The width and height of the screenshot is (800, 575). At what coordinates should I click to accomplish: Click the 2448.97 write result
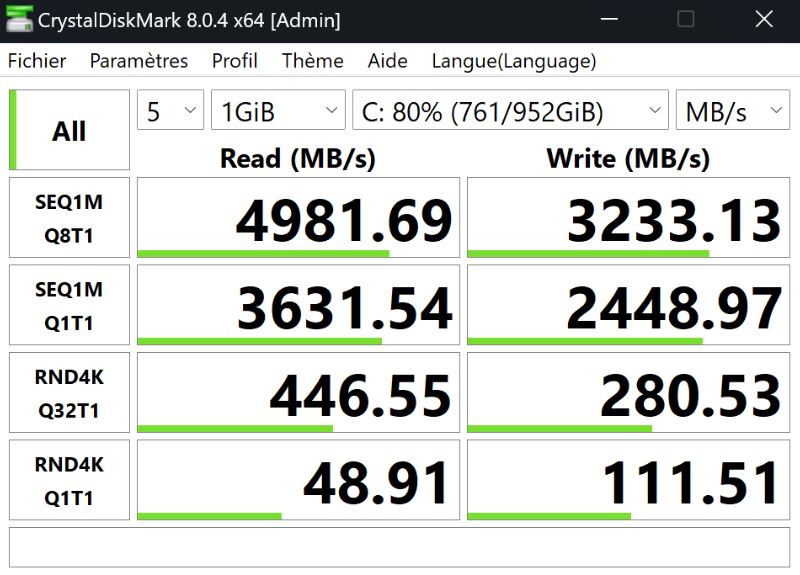629,305
